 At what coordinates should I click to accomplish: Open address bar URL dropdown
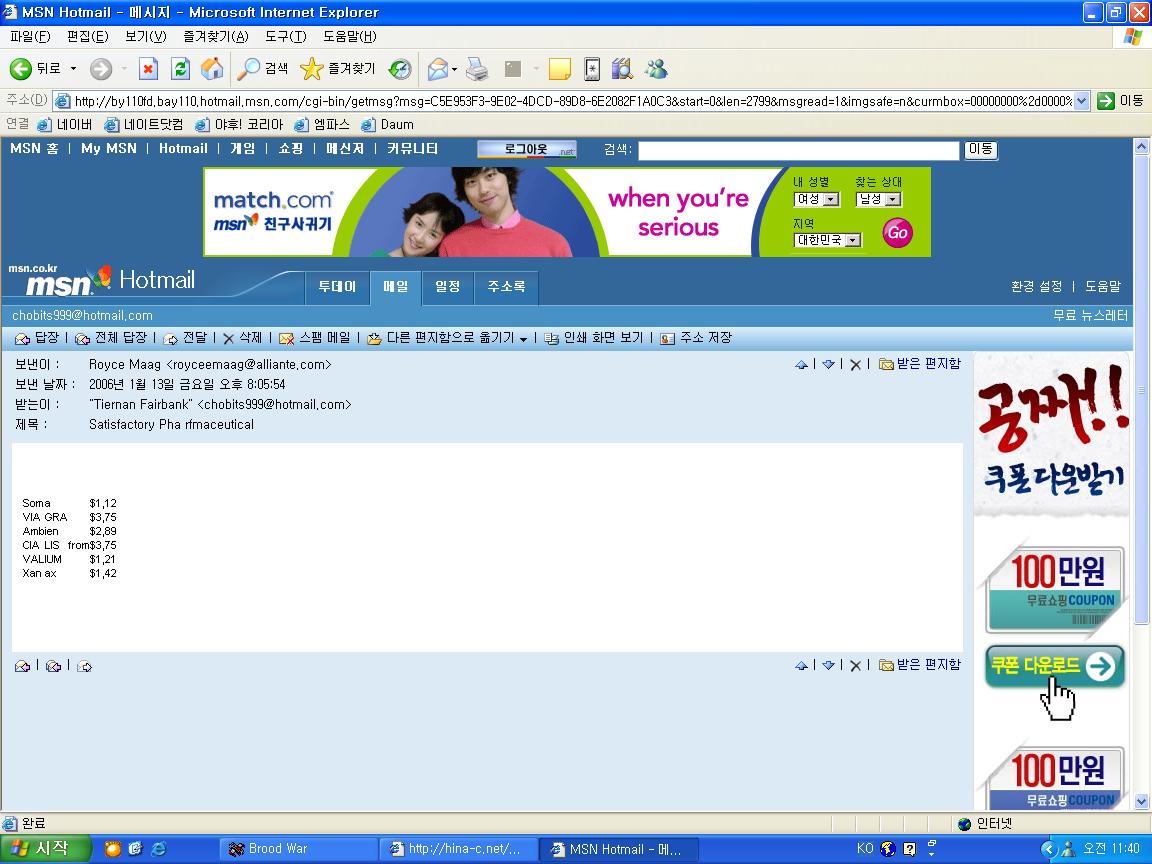1081,101
